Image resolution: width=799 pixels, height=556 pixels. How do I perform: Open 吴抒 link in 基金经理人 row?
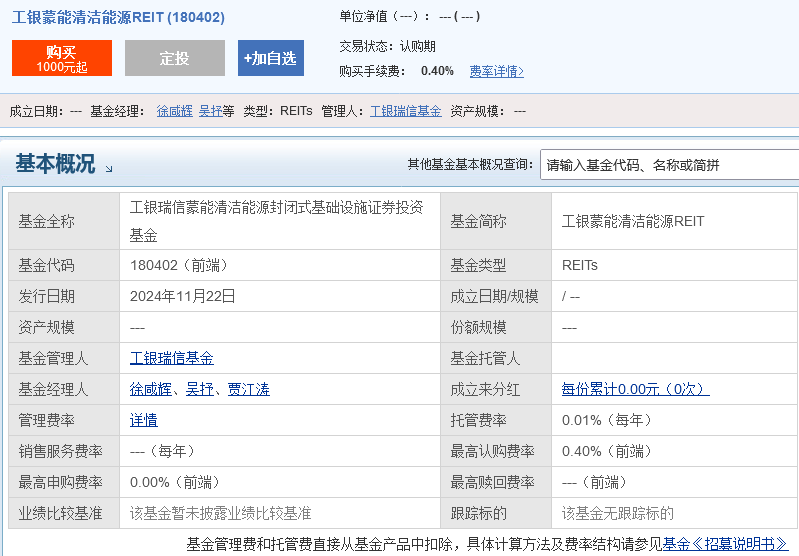click(x=200, y=389)
